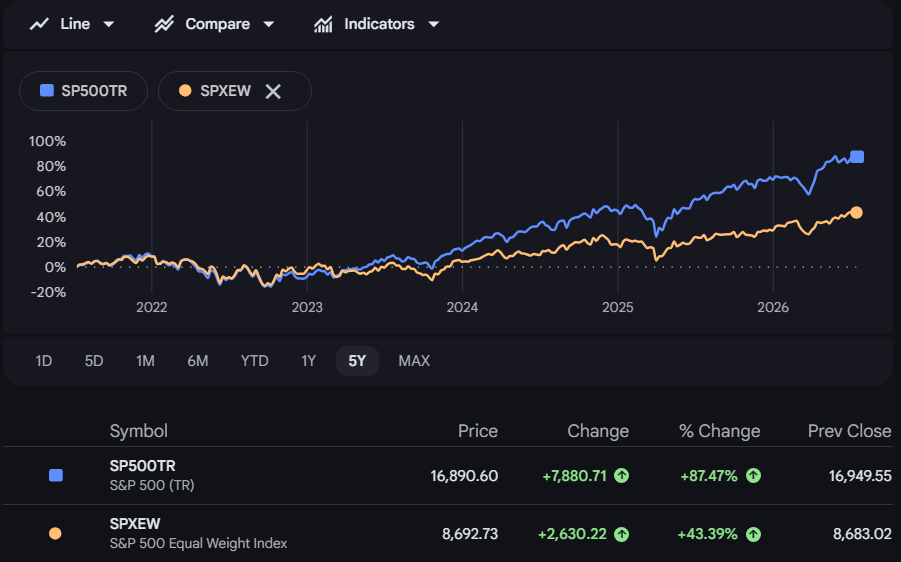The image size is (901, 562).
Task: Click the orange SPXEW endpoint marker on chart
Action: (856, 213)
